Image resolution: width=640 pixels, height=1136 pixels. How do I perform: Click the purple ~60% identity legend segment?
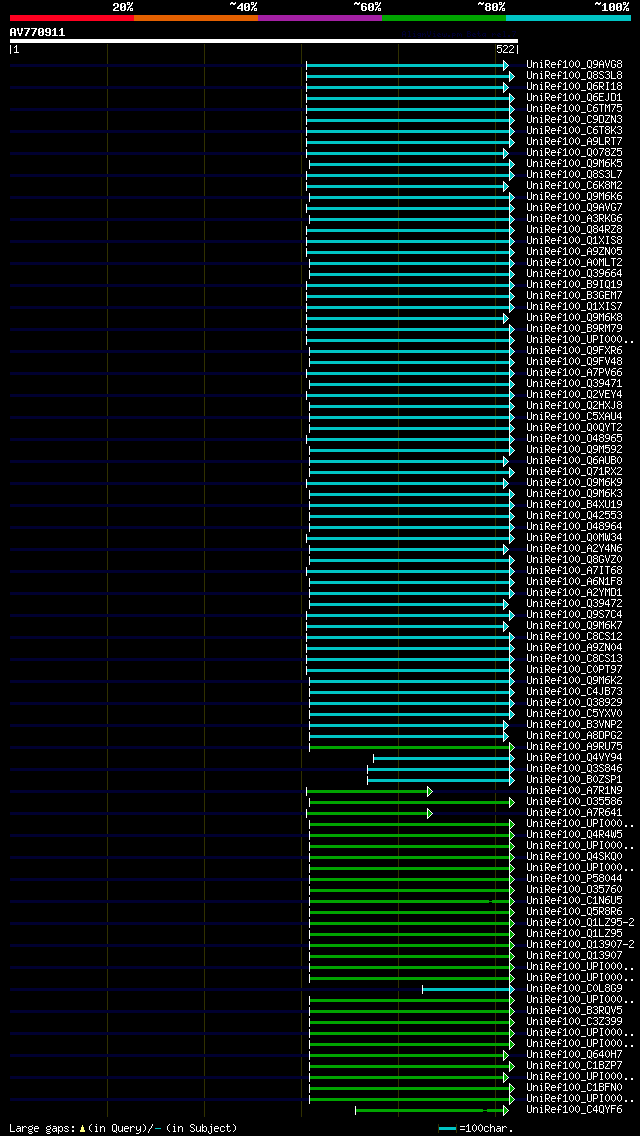point(320,17)
